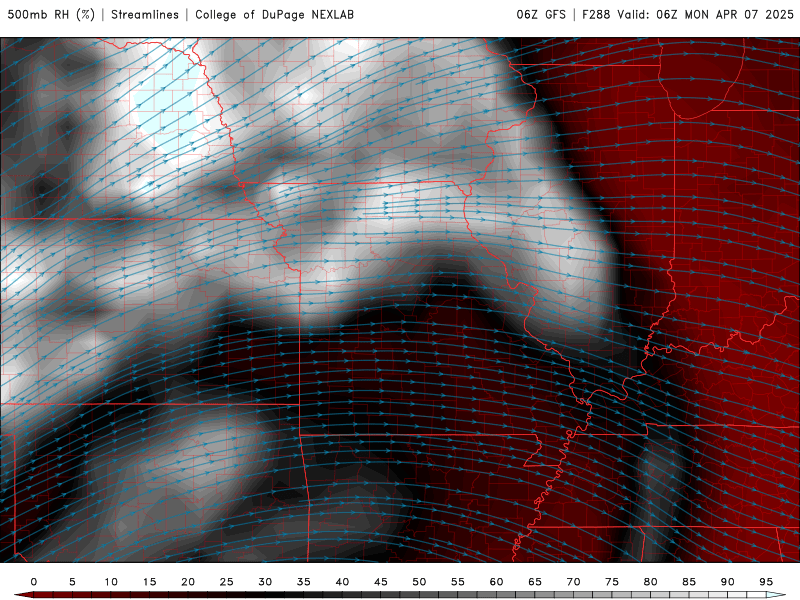Select the "30" value on color scale

[265, 582]
